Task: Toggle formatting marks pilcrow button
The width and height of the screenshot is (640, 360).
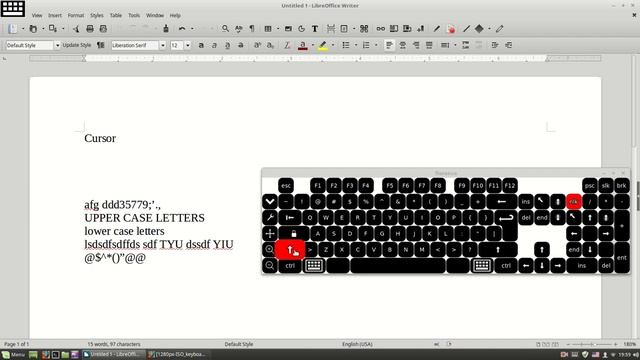Action: coord(252,29)
